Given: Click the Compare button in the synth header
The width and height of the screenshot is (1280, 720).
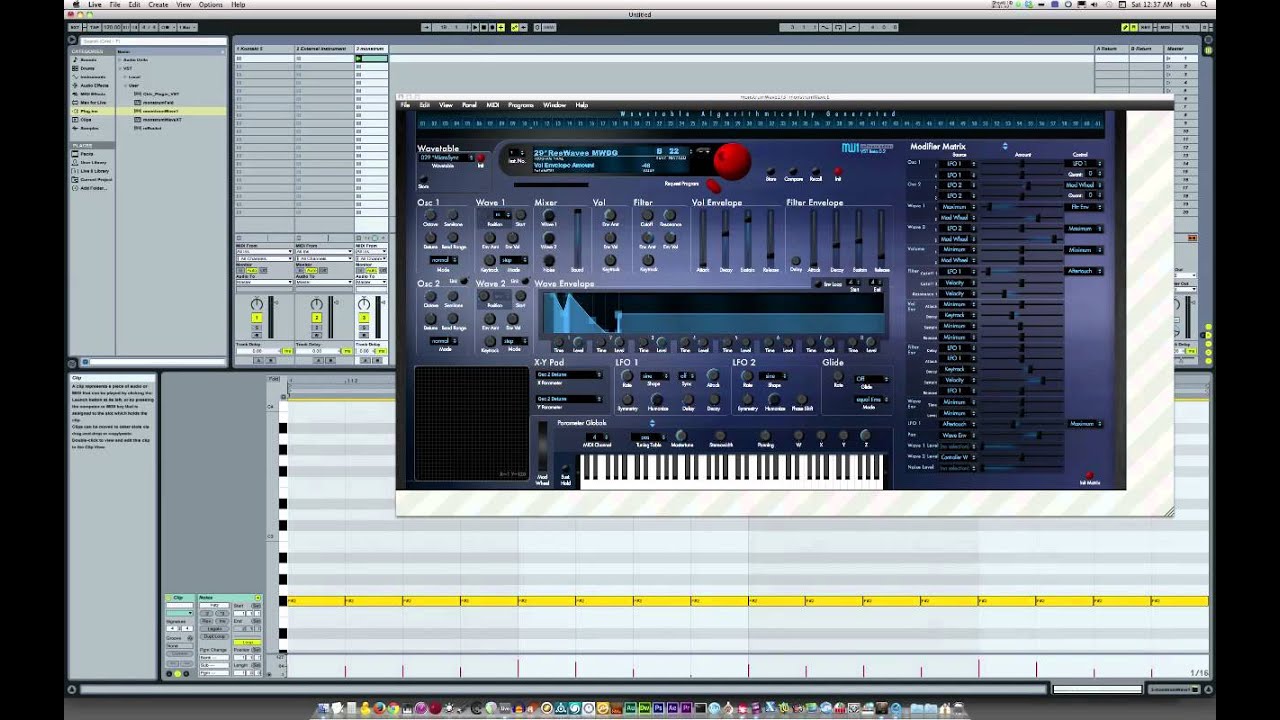Looking at the screenshot, I should 794,171.
